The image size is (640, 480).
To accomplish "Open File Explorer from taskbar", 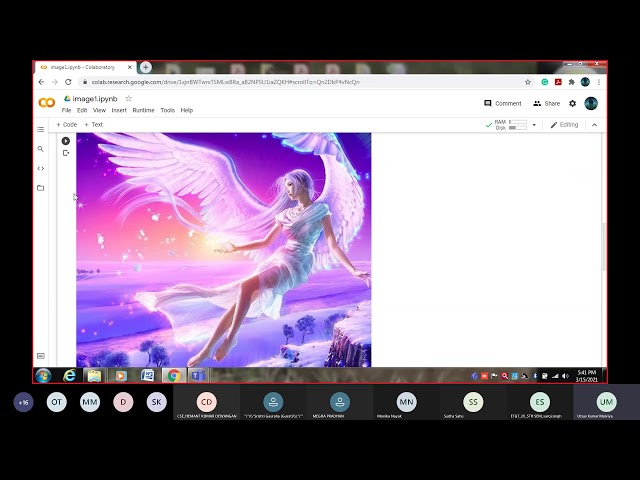I will tap(94, 376).
